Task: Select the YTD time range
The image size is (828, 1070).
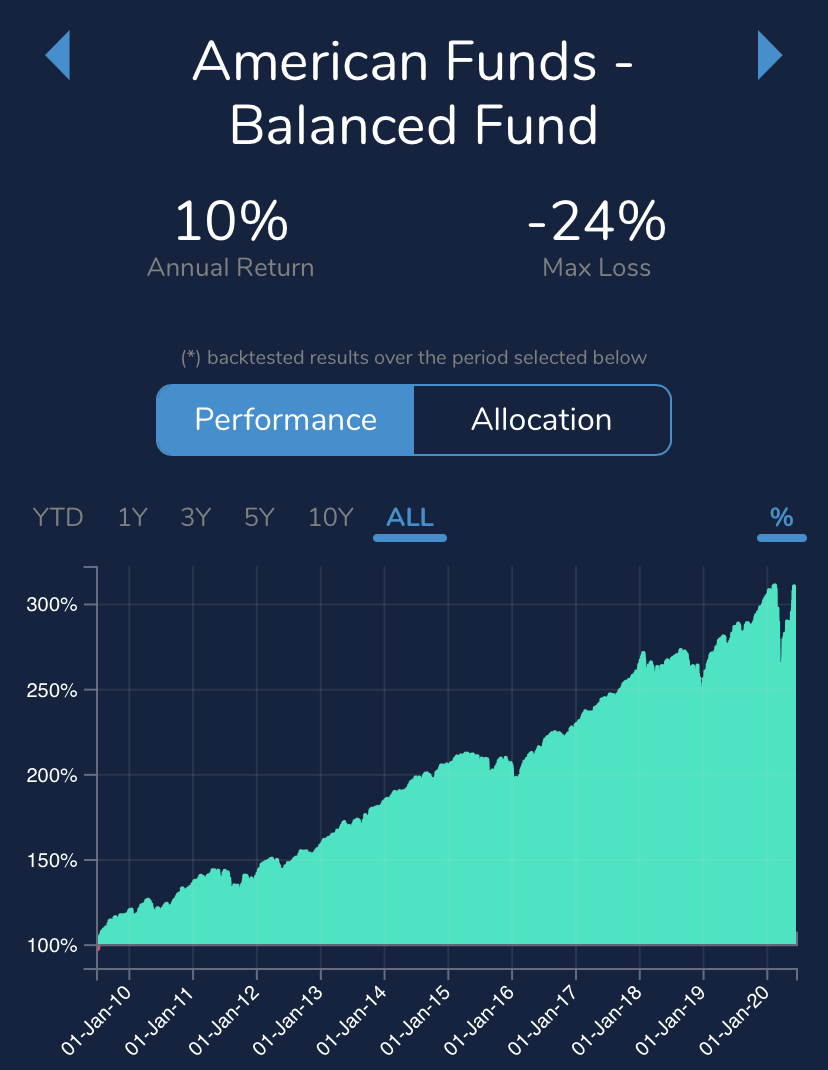Action: click(x=58, y=517)
